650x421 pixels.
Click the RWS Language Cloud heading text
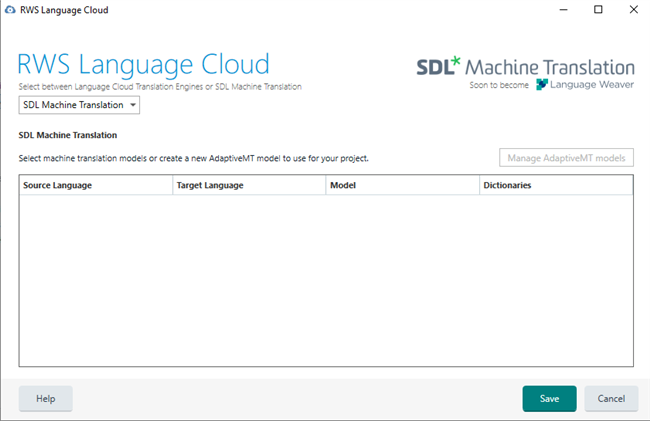coord(143,65)
